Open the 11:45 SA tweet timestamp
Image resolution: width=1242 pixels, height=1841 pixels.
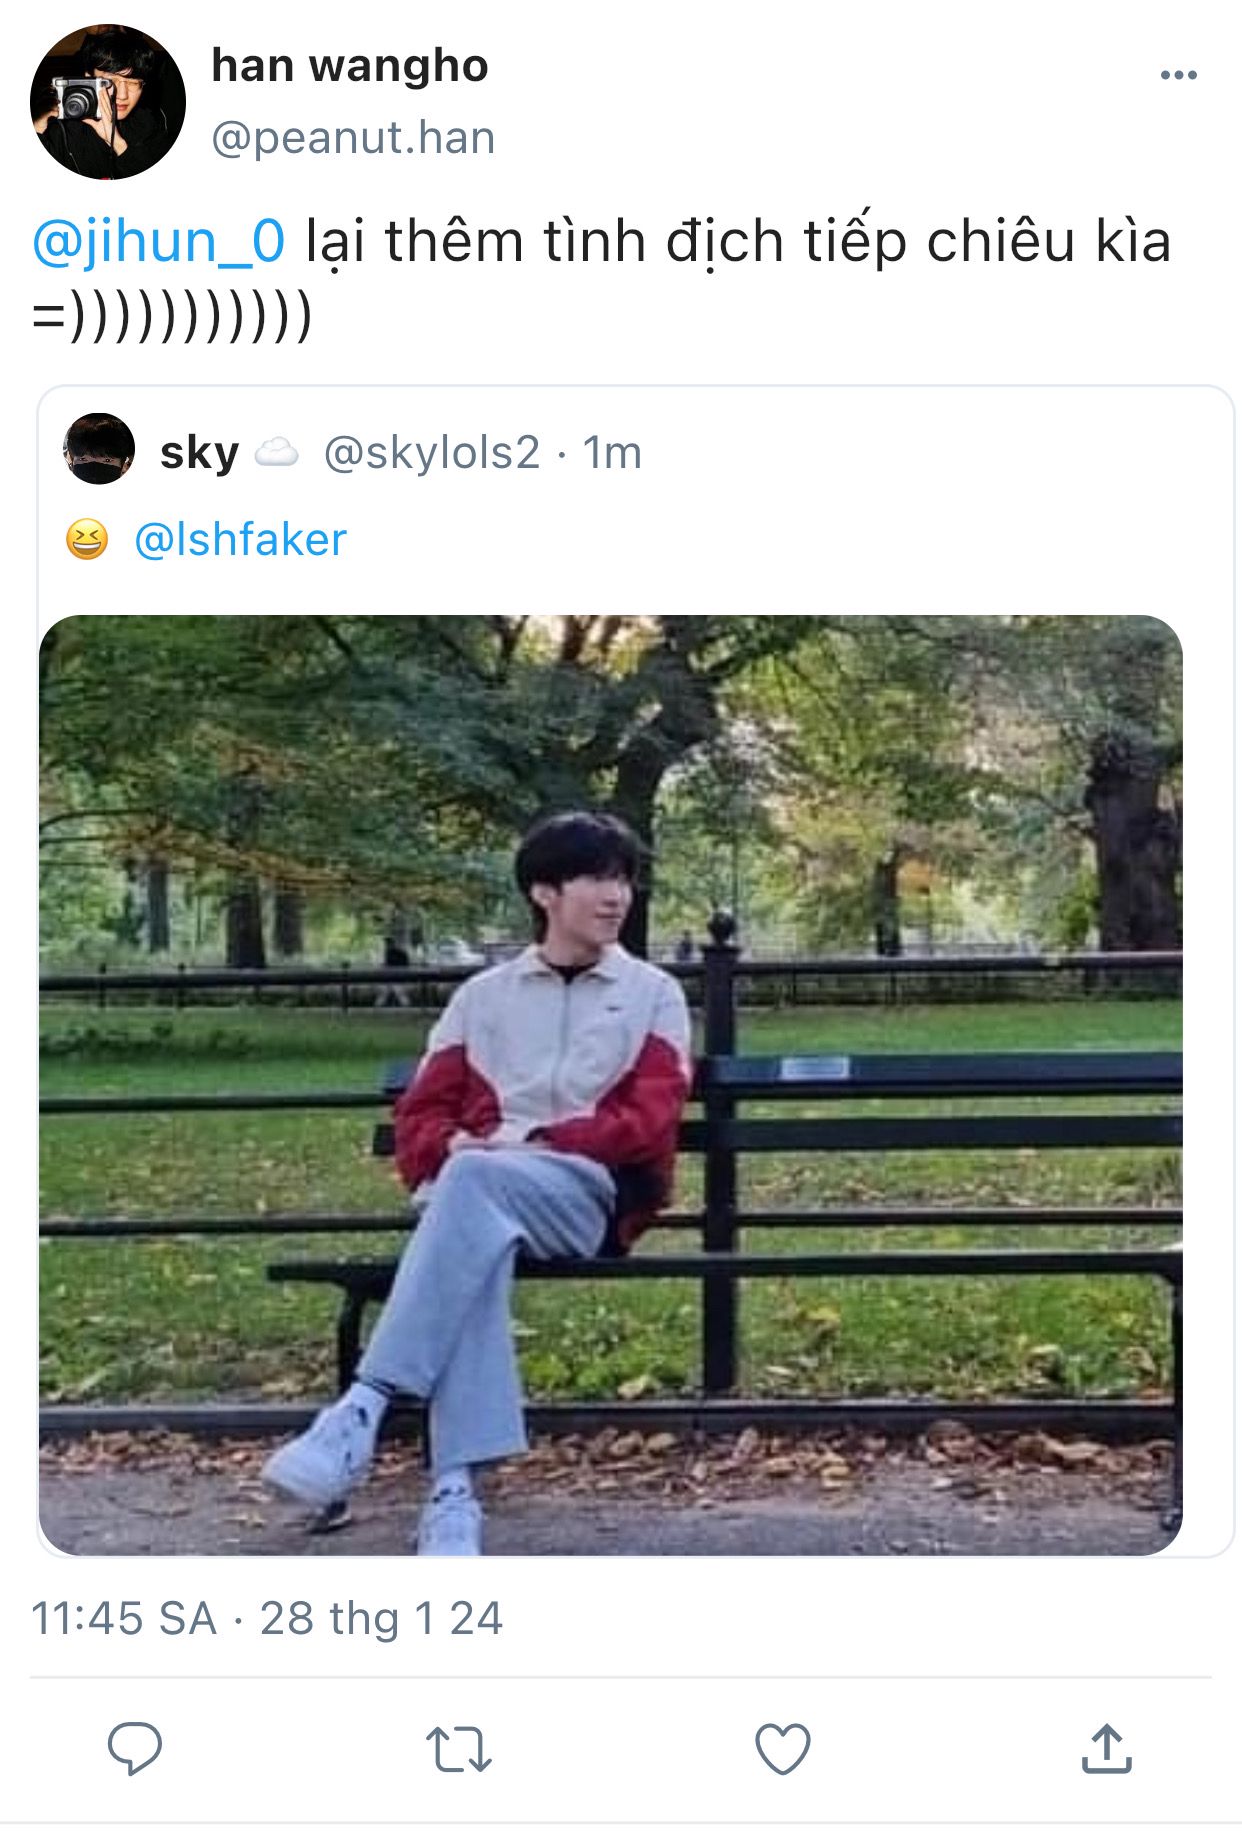tap(124, 1618)
